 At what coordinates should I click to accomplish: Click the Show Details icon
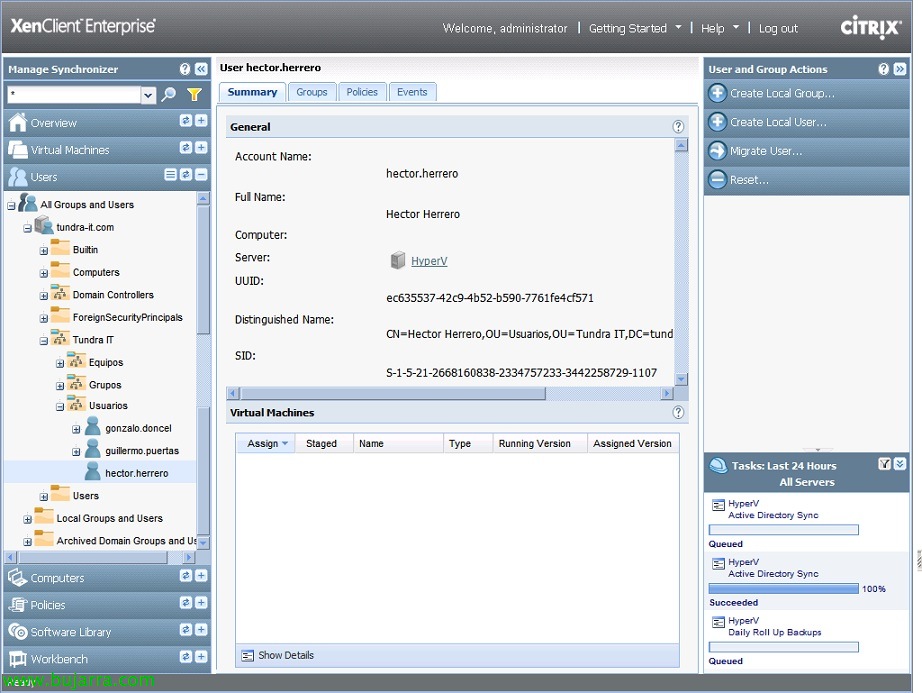pyautogui.click(x=248, y=655)
